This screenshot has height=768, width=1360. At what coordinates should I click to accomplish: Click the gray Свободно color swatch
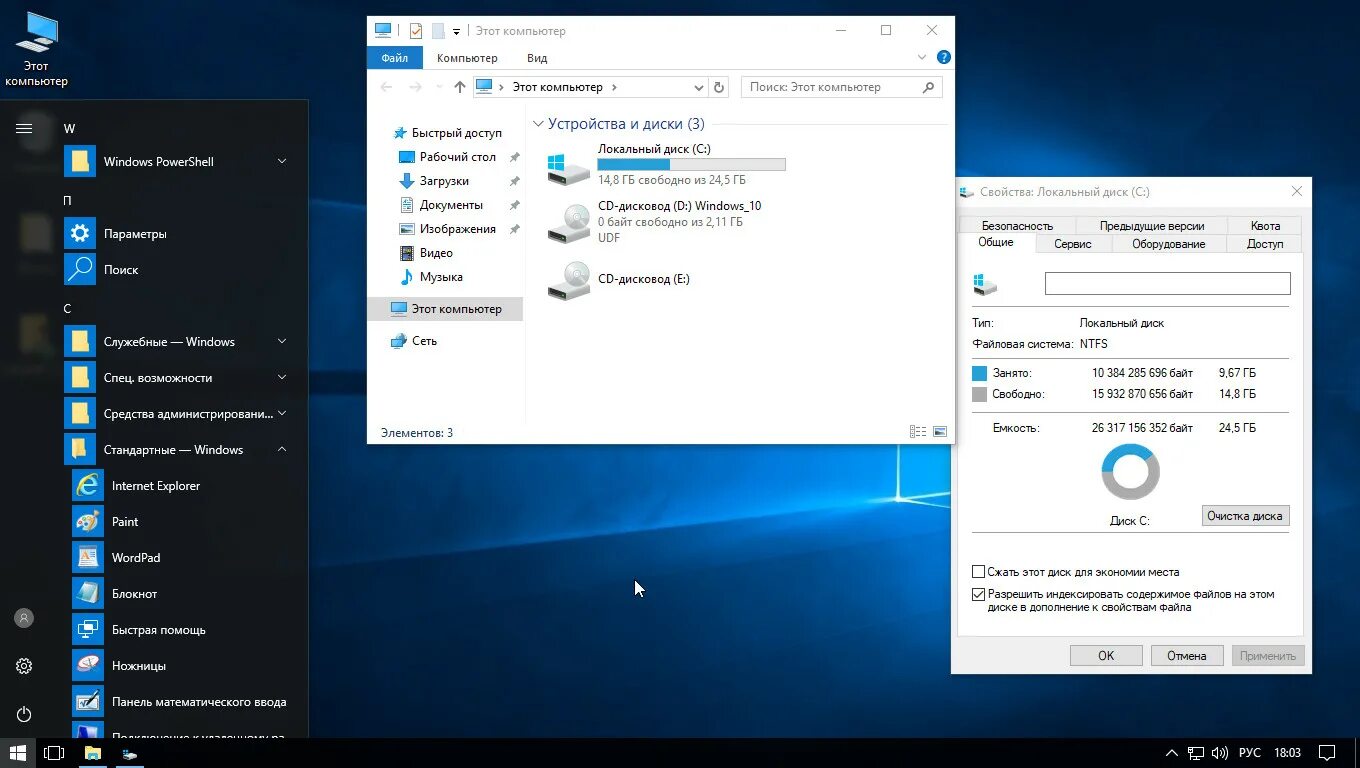[979, 394]
